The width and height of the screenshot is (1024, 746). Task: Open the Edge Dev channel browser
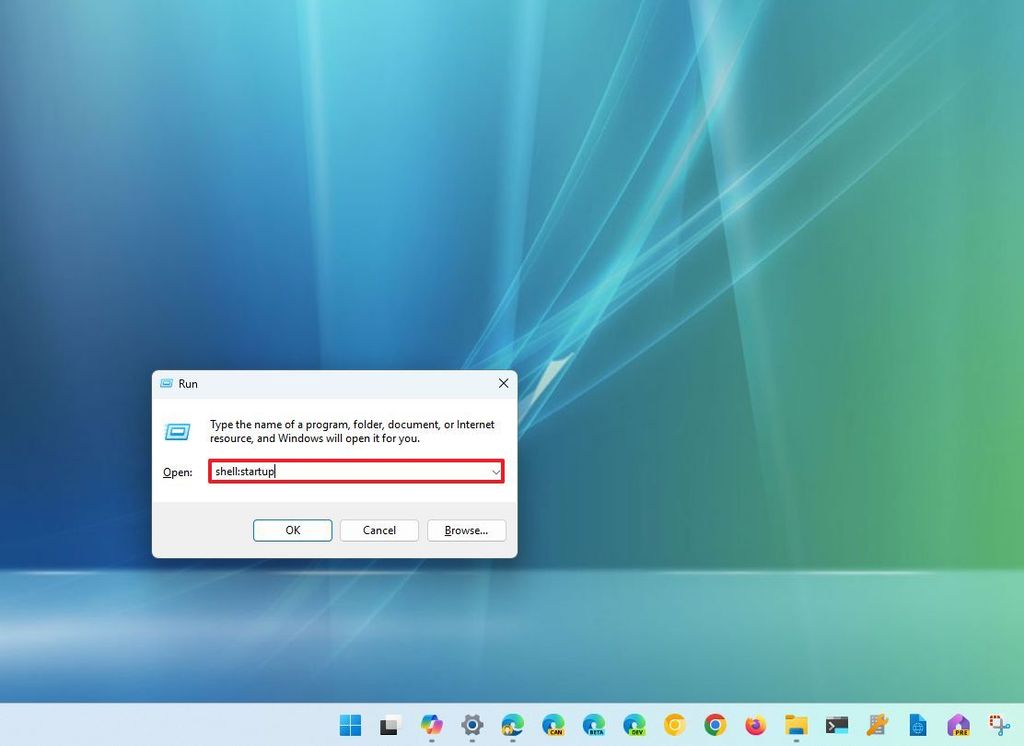[x=634, y=726]
